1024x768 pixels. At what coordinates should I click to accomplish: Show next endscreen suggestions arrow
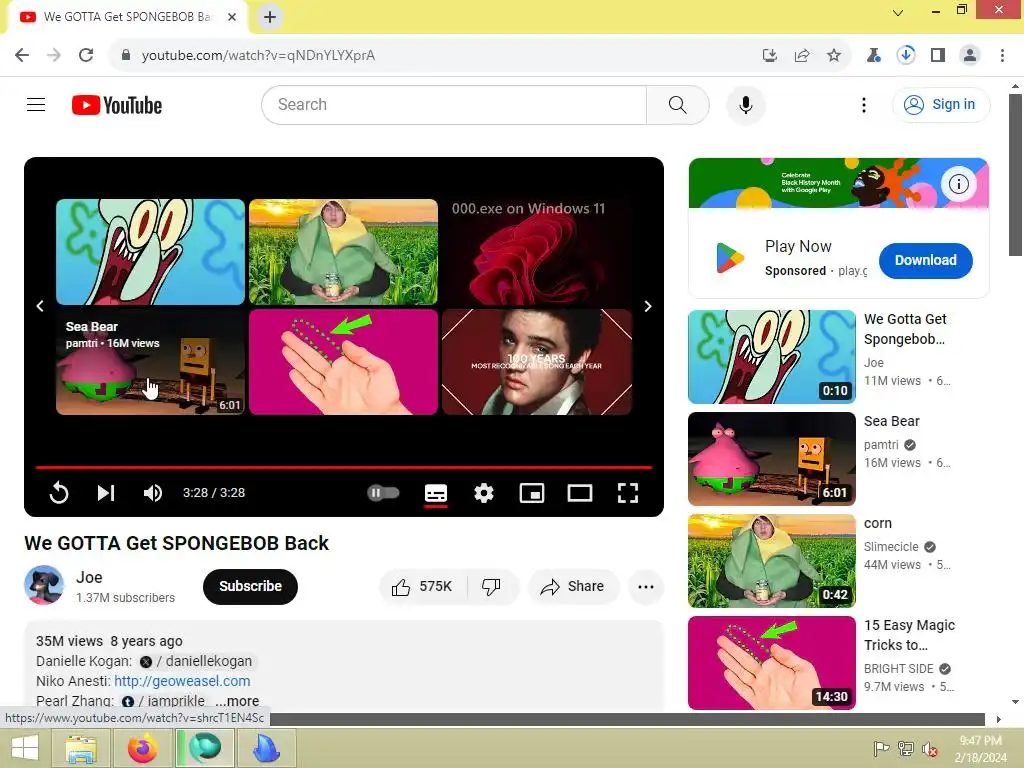647,306
